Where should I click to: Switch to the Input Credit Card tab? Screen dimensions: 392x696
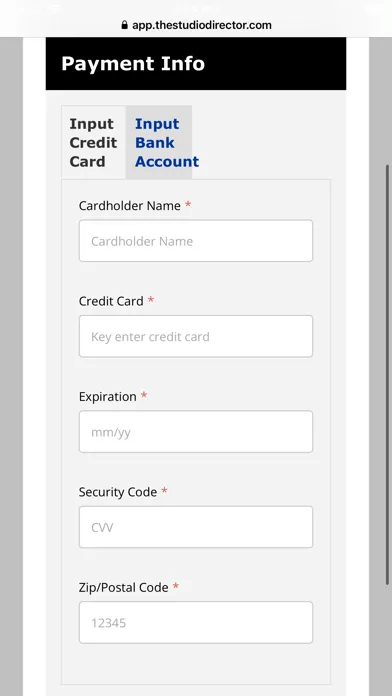[93, 142]
